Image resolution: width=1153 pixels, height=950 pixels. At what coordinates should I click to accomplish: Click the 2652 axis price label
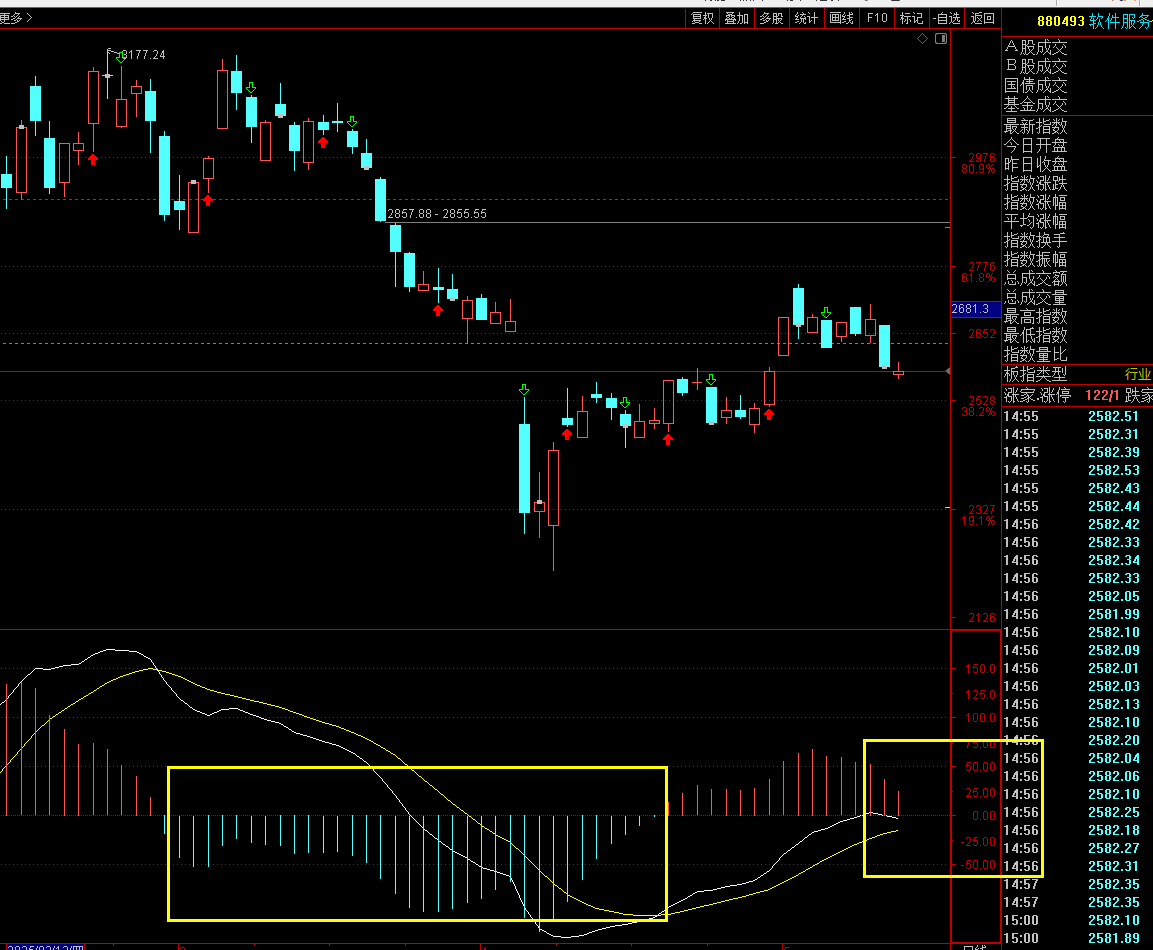[x=982, y=334]
